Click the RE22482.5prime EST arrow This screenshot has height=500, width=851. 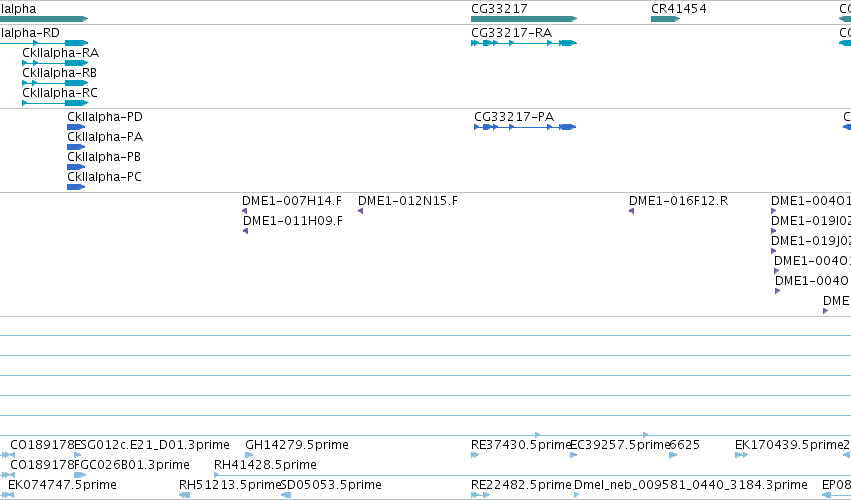click(480, 495)
